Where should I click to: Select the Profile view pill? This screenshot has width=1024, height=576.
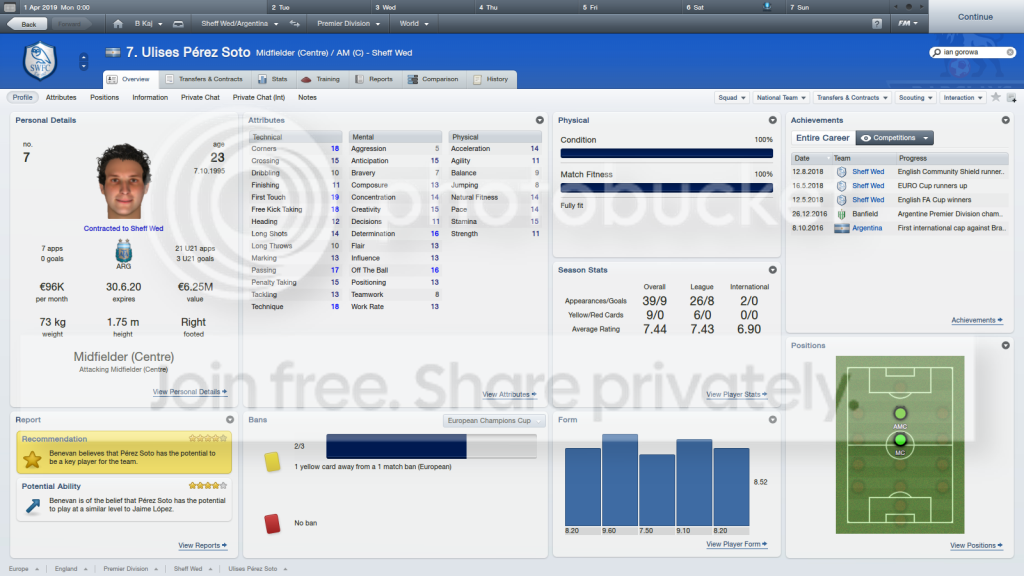point(22,97)
